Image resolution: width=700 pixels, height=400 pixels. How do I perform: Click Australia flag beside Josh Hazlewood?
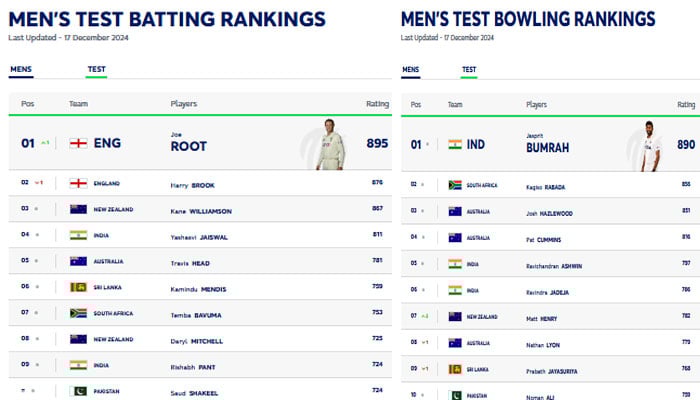[x=456, y=211]
